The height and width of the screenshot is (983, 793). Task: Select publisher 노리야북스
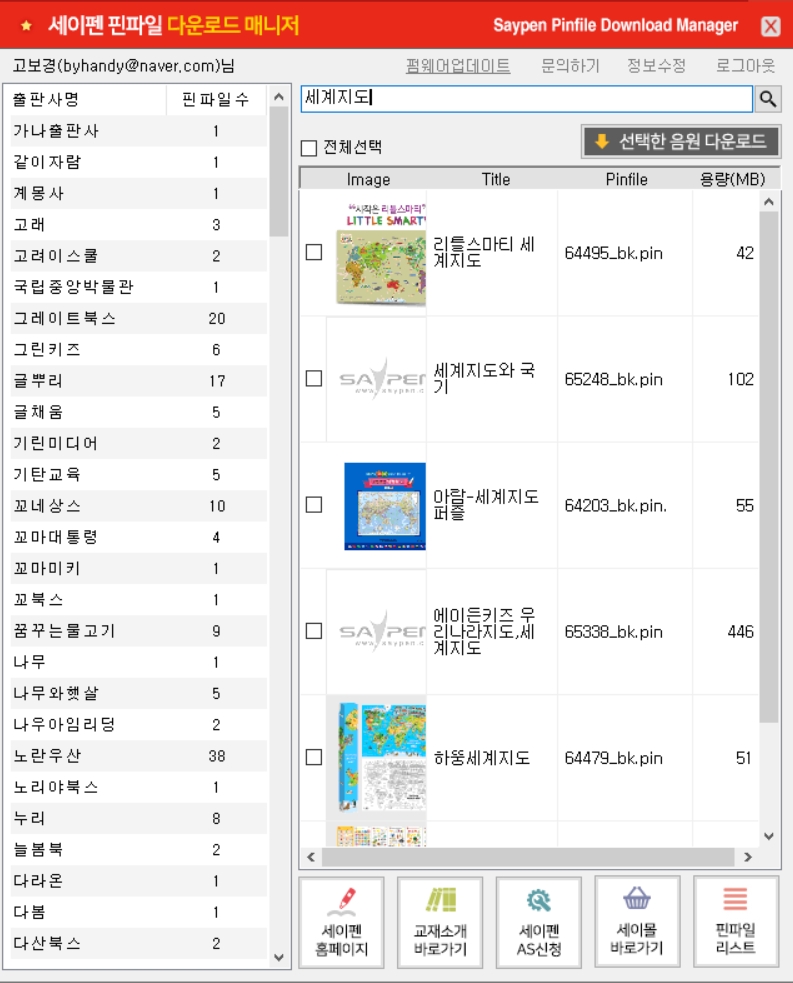tap(139, 787)
